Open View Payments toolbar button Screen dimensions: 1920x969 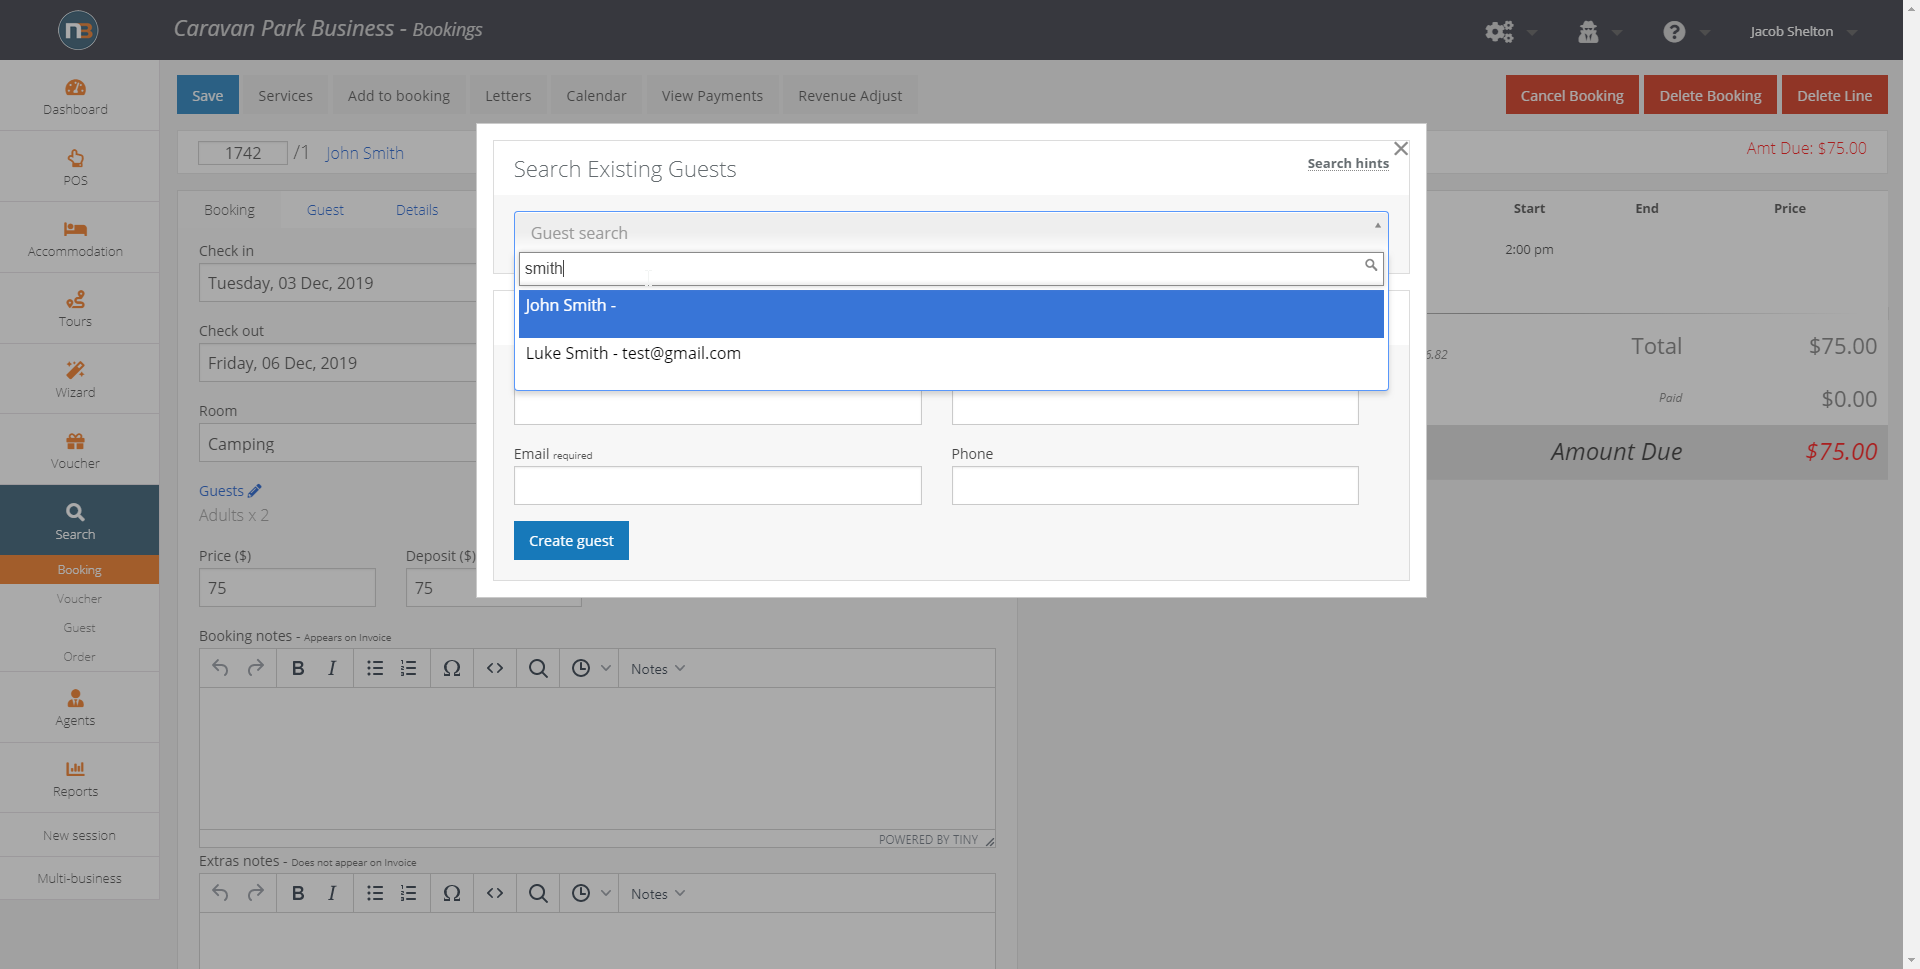pos(712,95)
